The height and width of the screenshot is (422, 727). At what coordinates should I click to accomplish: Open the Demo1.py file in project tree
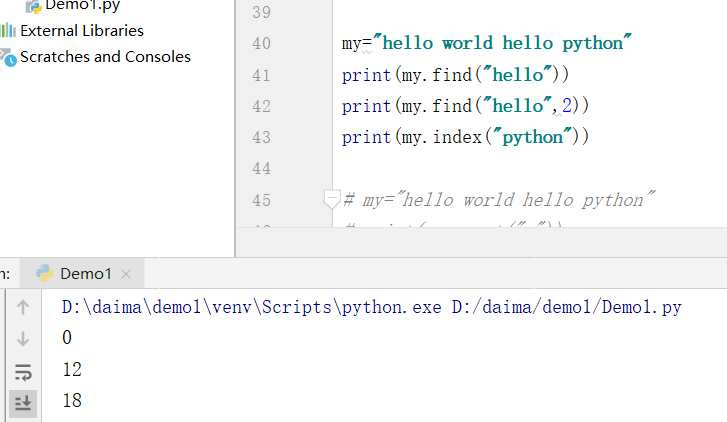(x=83, y=6)
